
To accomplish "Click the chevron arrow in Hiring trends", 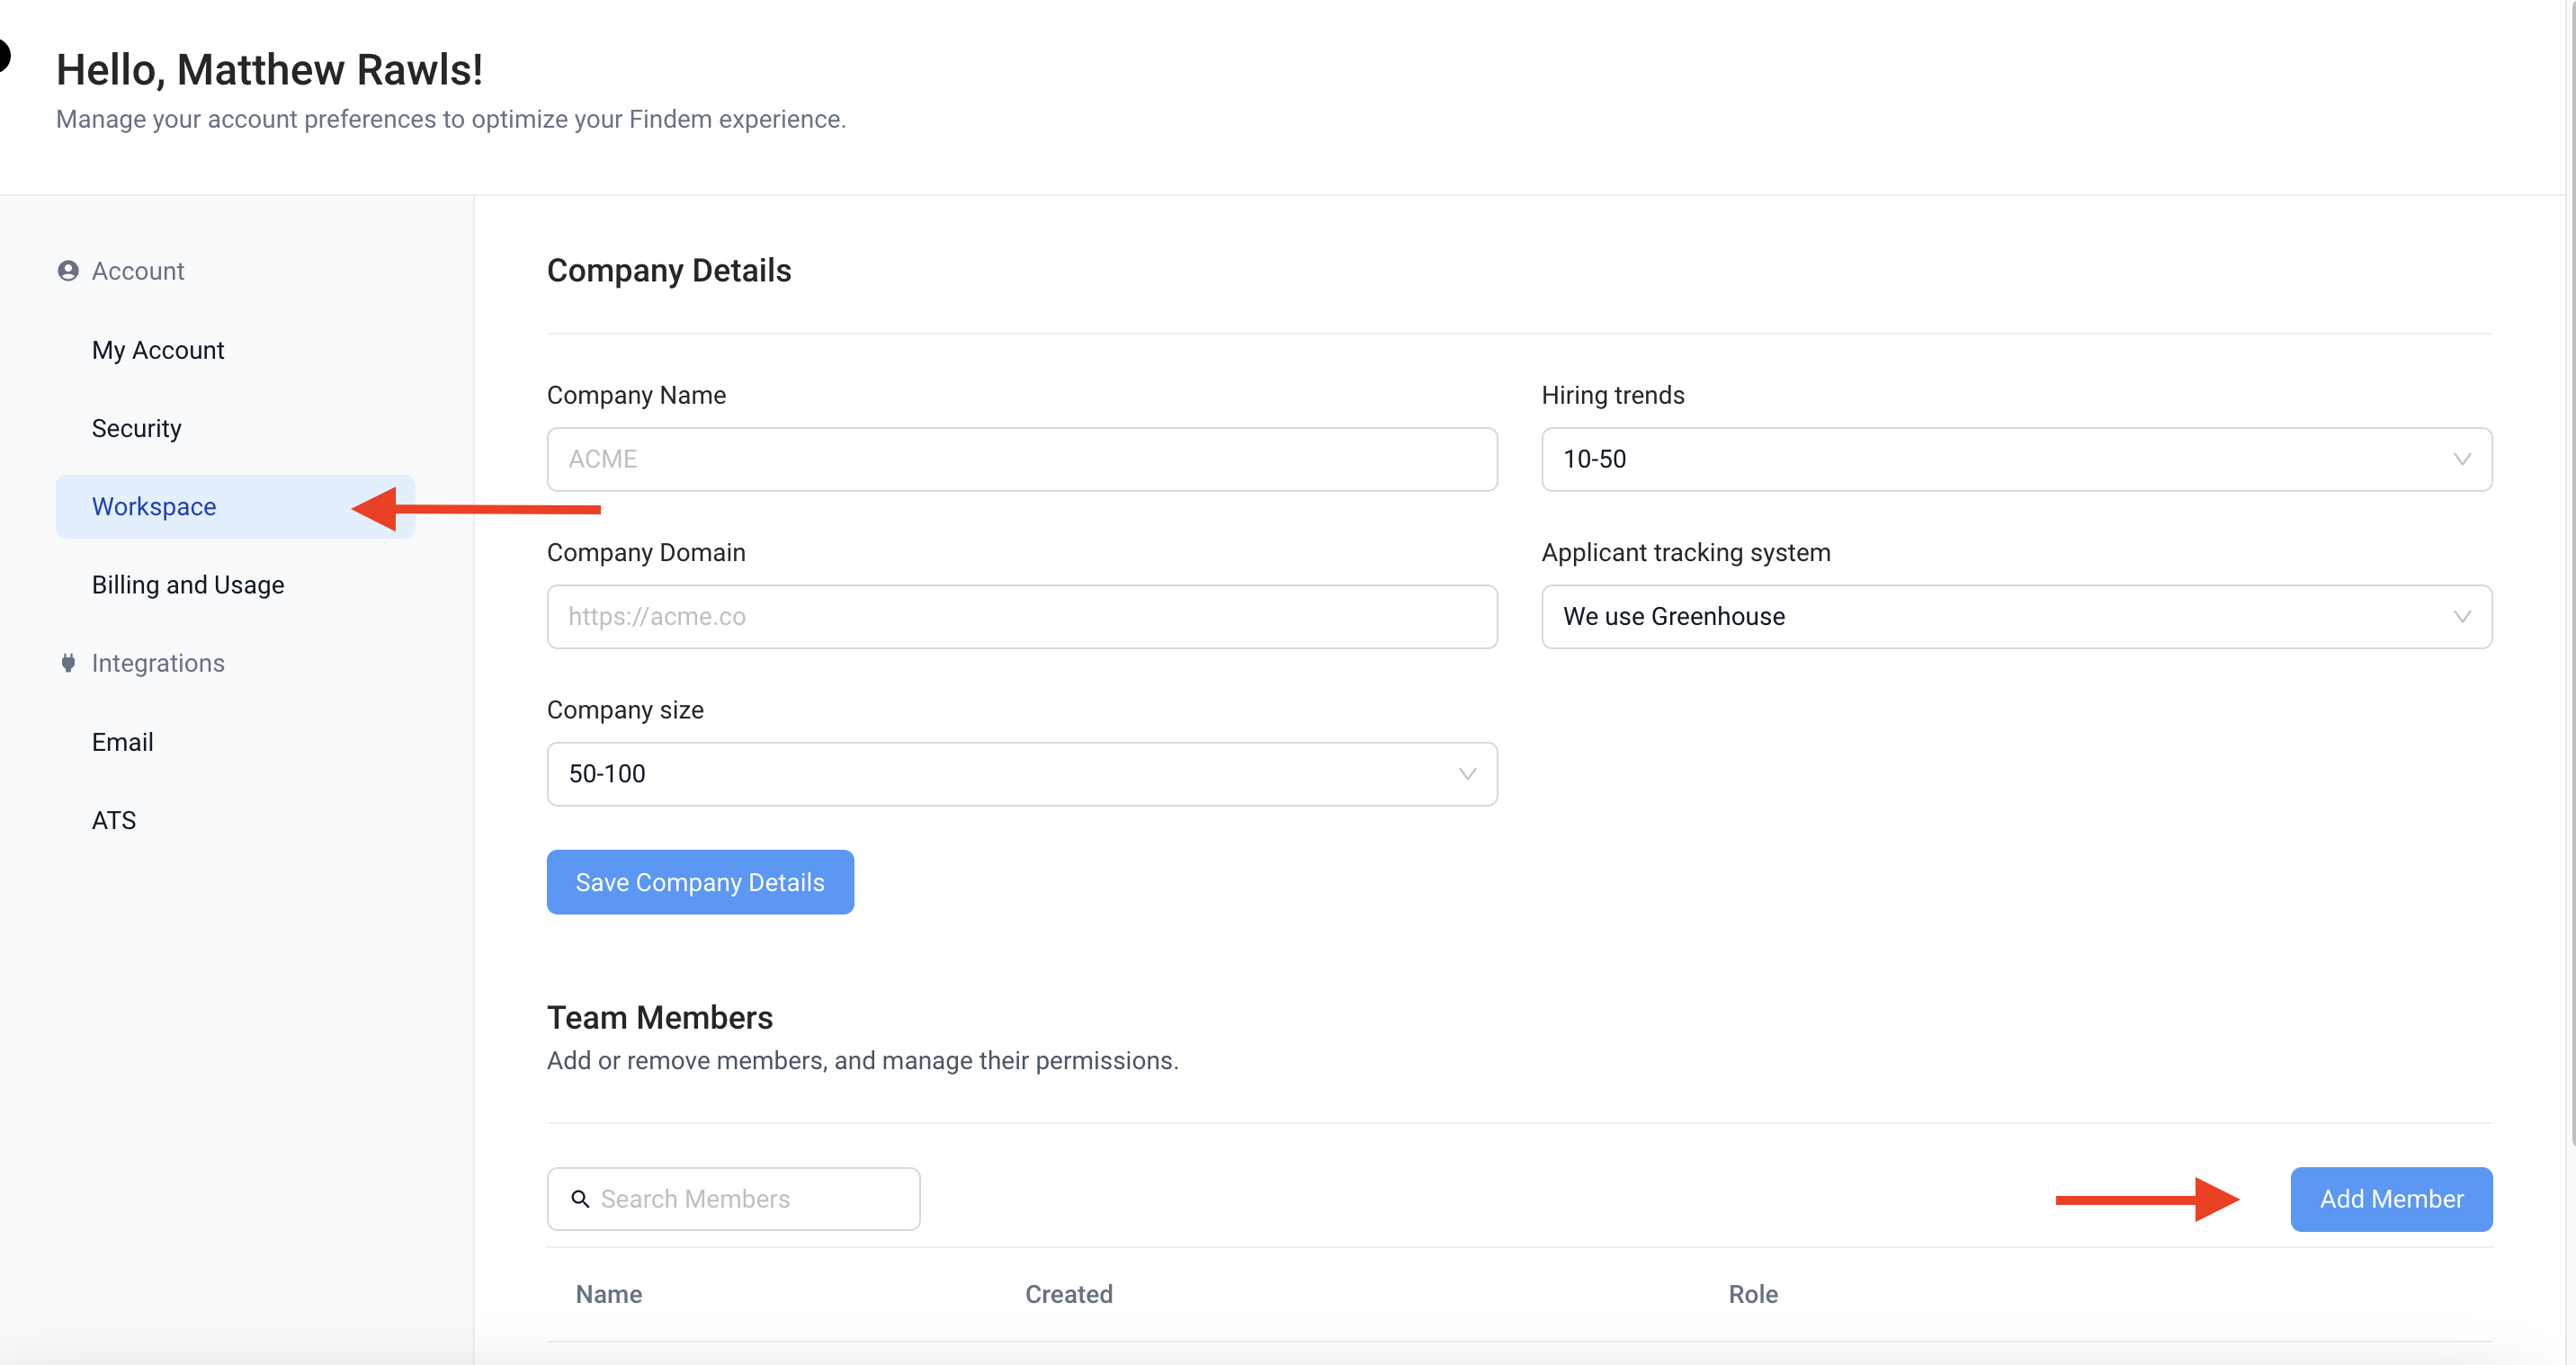I will pos(2462,459).
